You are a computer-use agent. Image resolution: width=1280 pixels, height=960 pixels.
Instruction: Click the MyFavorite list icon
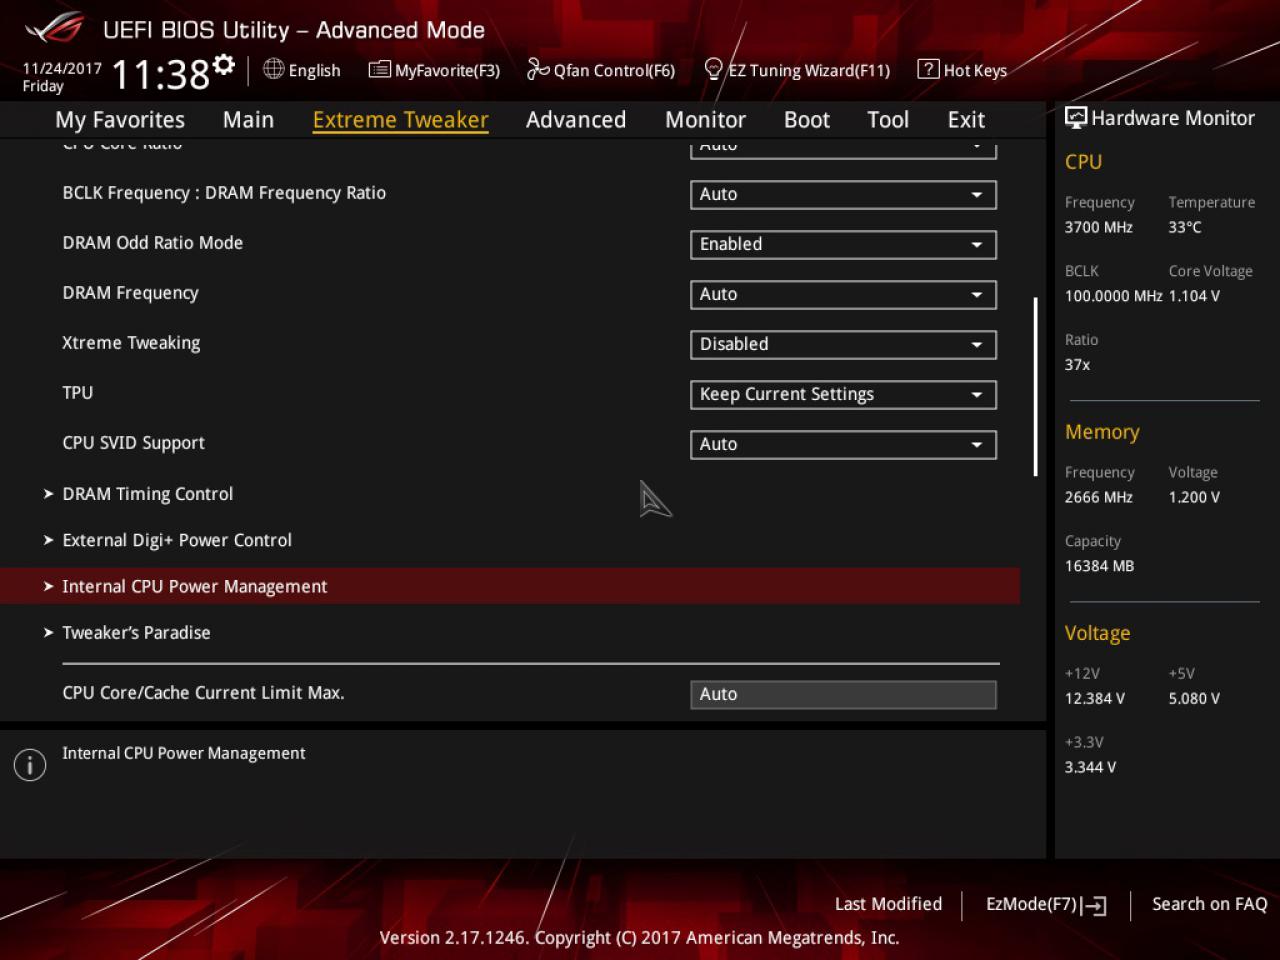pos(379,70)
